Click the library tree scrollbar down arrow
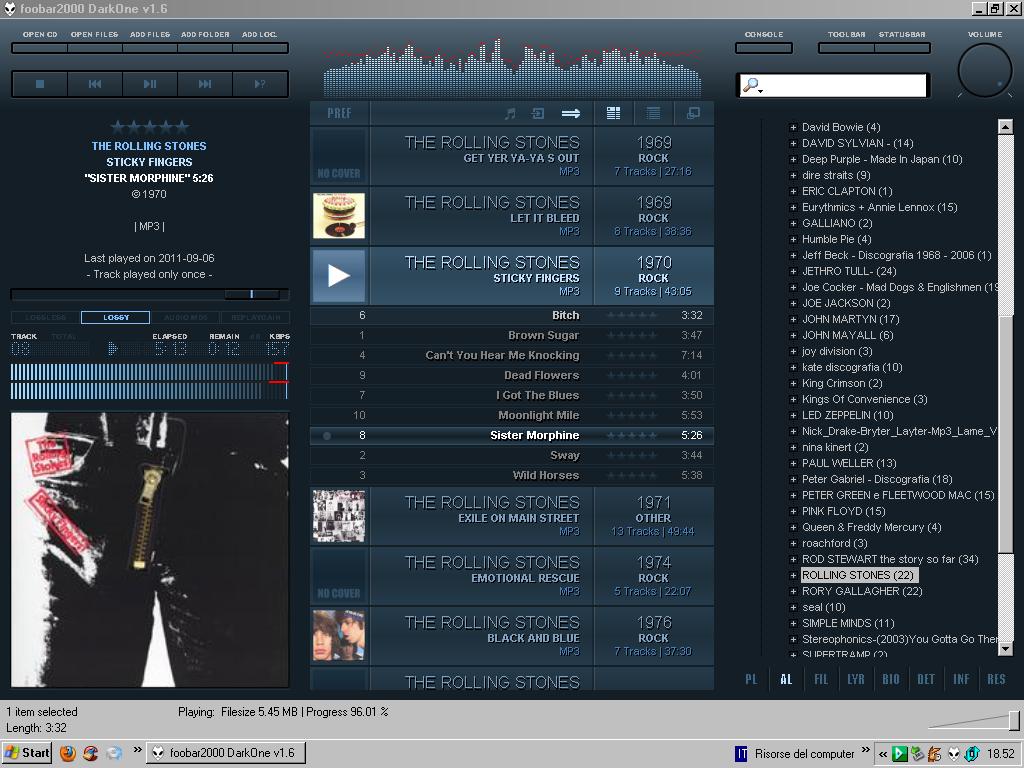 coord(1006,648)
